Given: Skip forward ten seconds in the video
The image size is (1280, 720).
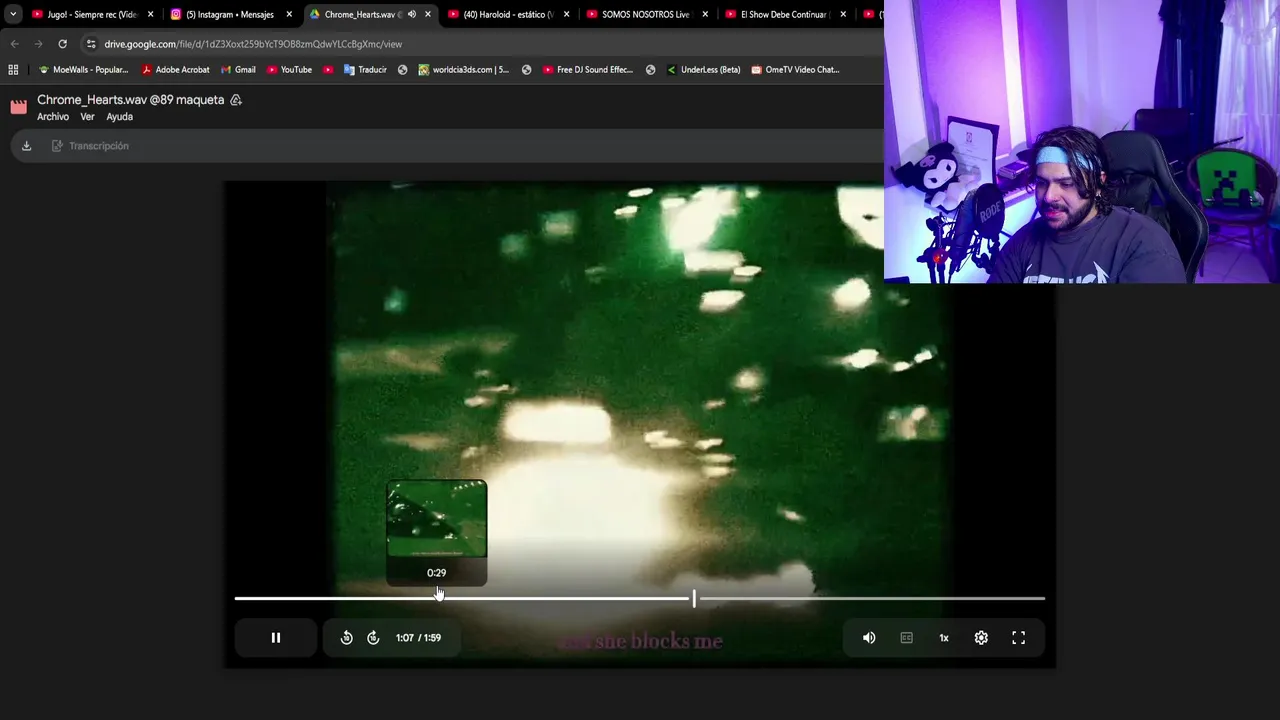Looking at the screenshot, I should 373,638.
